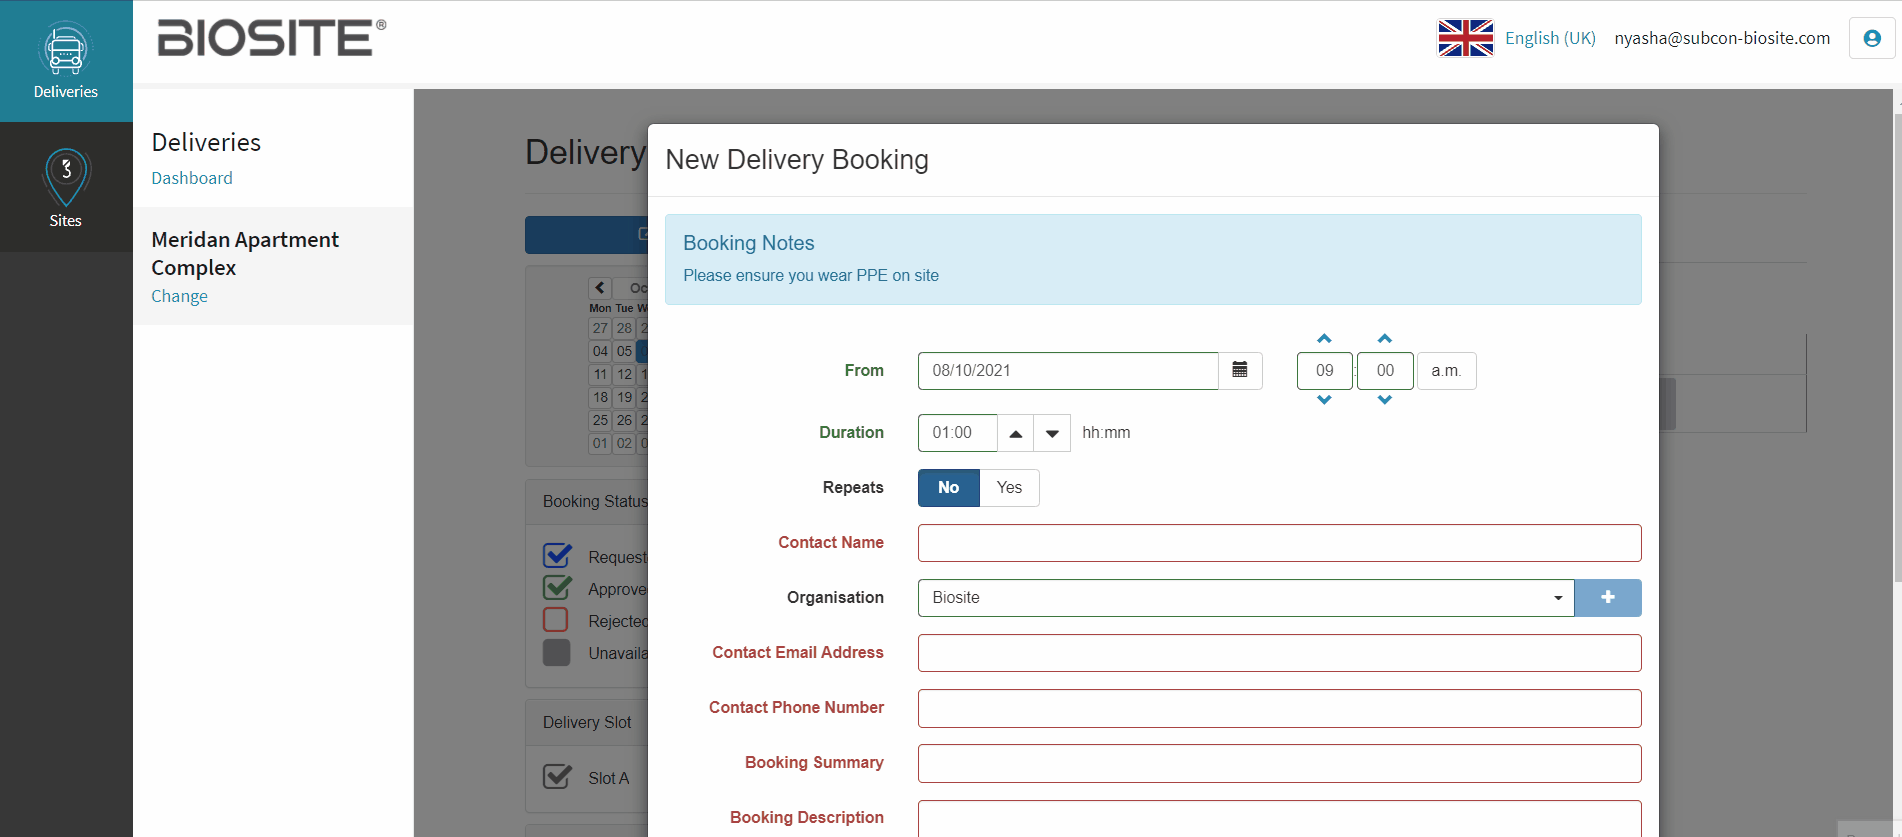Screen dimensions: 1902x837
Task: Click the Booking Summary field
Action: (x=1279, y=762)
